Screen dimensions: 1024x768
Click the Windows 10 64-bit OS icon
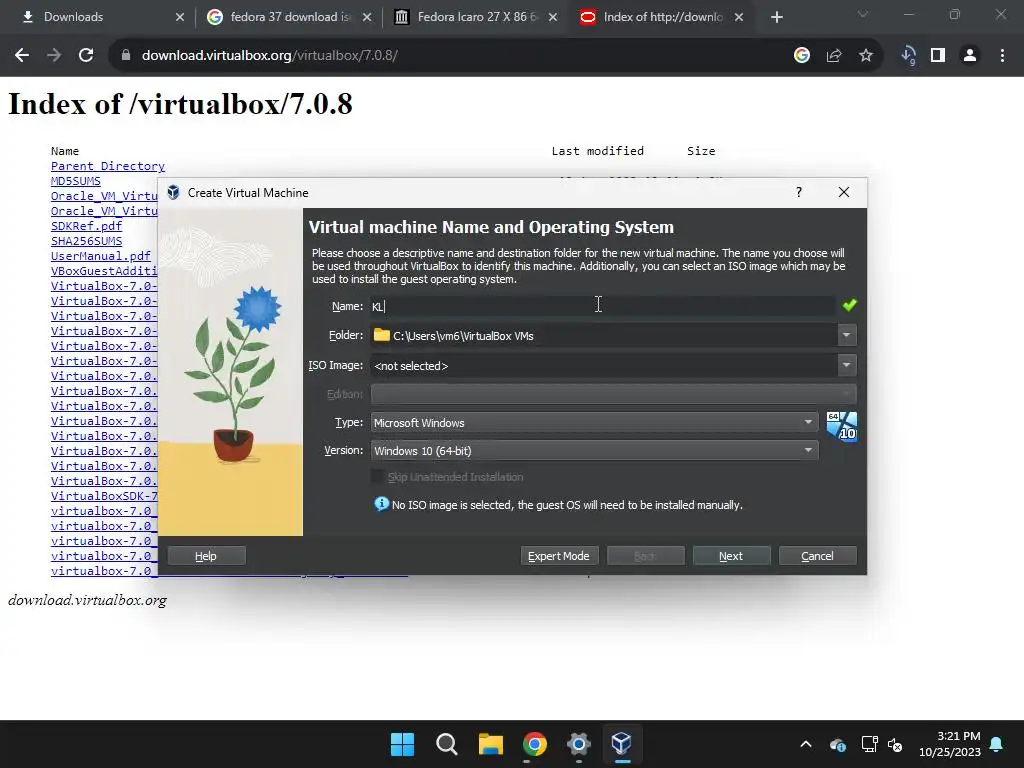[x=842, y=426]
